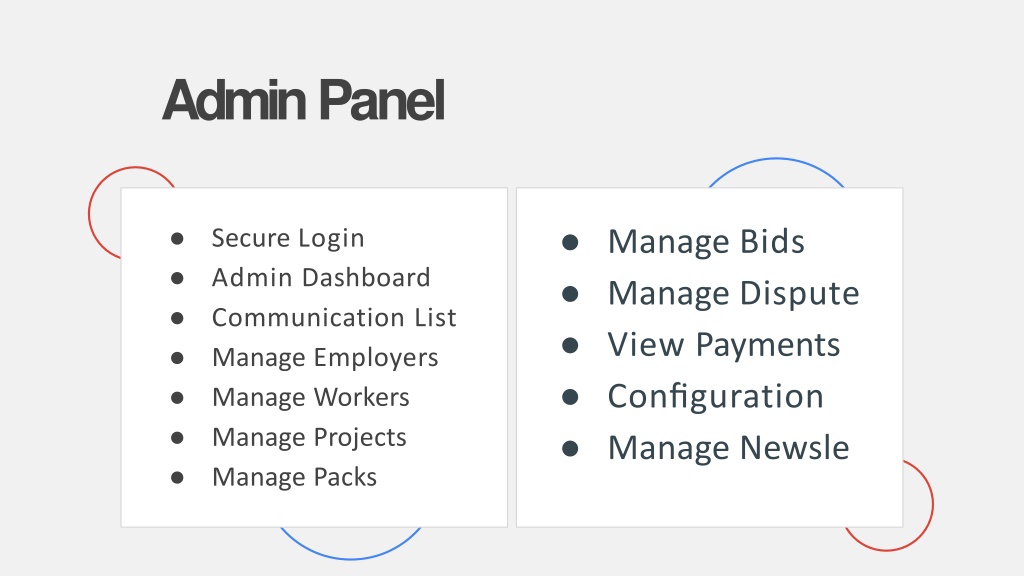Screen dimensions: 1024x576
Task: Click the Manage Projects item
Action: tap(309, 437)
